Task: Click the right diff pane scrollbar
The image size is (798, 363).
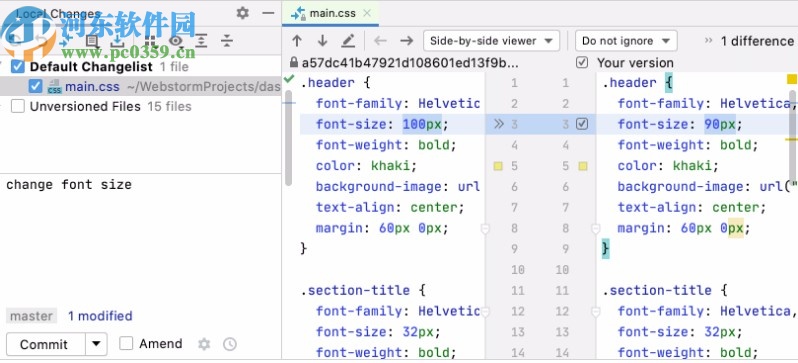Action: (x=793, y=137)
